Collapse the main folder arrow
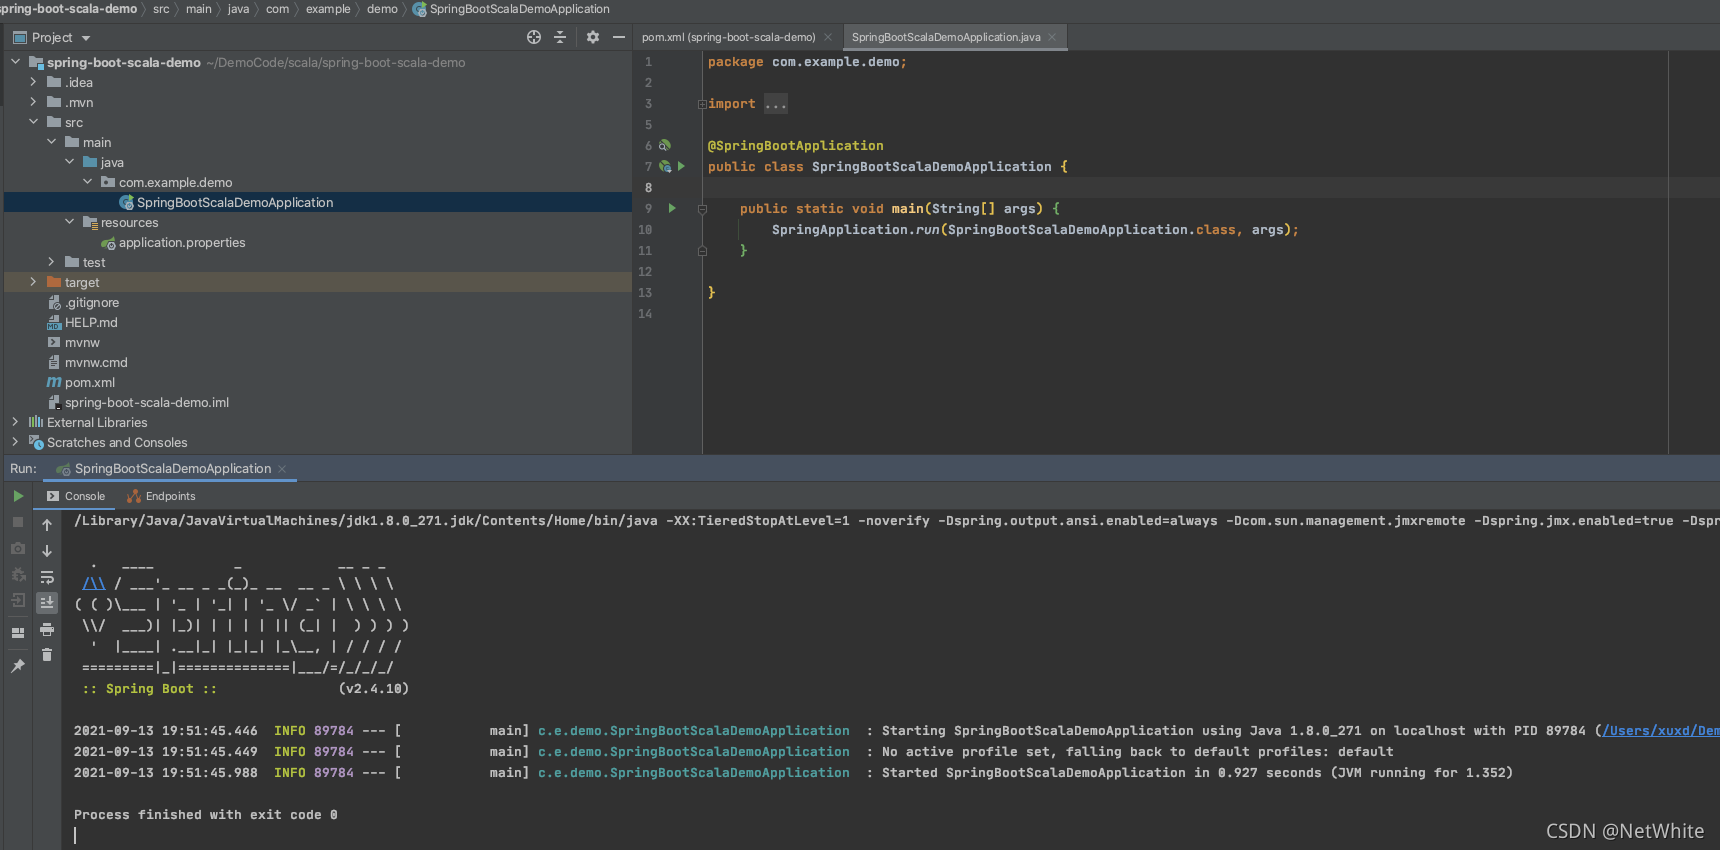The image size is (1720, 850). 51,142
